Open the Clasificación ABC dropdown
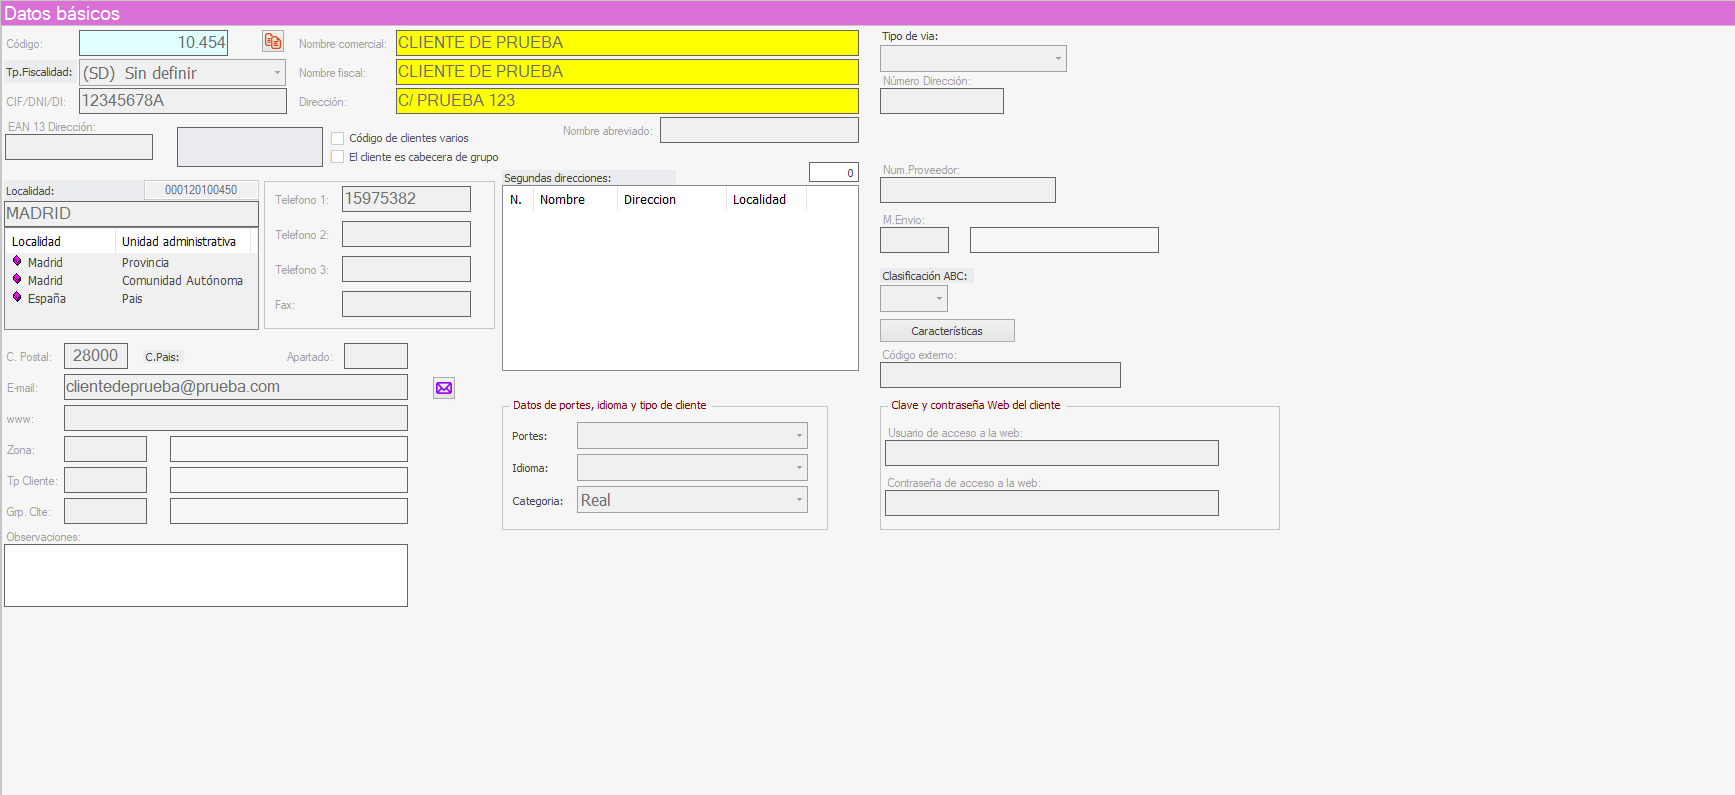This screenshot has width=1735, height=795. point(938,299)
